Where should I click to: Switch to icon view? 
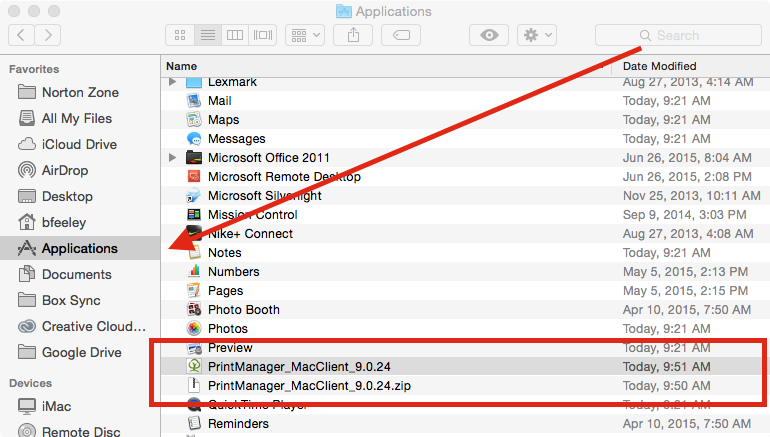[x=180, y=35]
